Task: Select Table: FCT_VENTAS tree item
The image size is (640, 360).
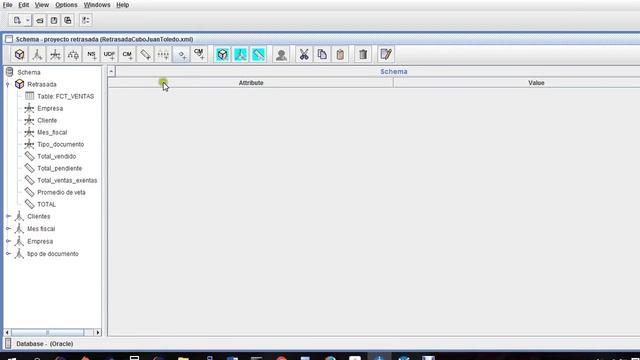Action: click(65, 96)
